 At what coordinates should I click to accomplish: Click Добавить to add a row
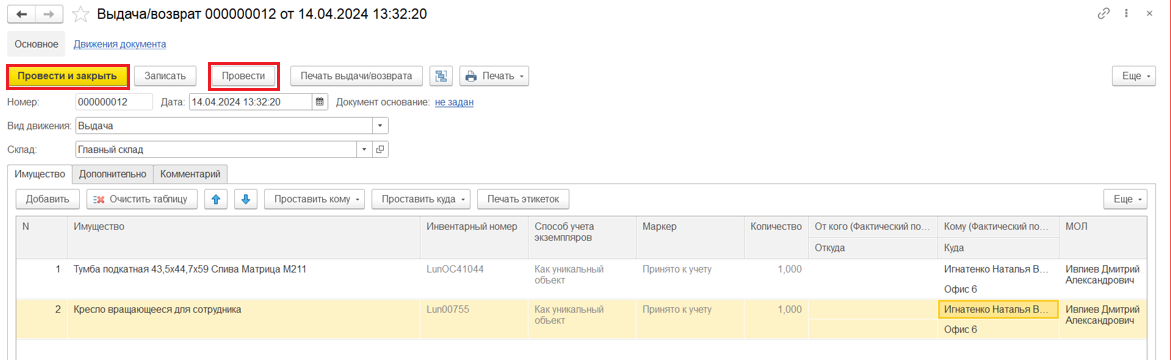[x=48, y=199]
